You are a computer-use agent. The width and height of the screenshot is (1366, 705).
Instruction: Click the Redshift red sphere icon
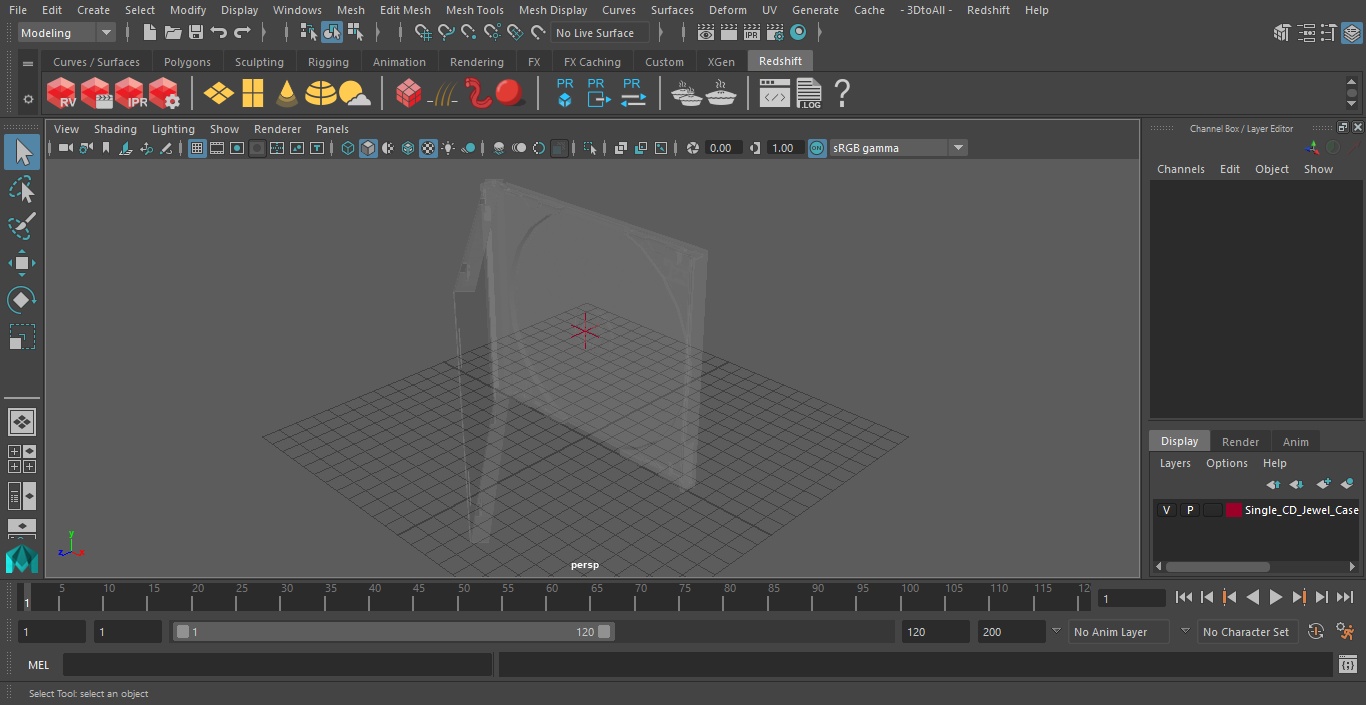(x=510, y=94)
